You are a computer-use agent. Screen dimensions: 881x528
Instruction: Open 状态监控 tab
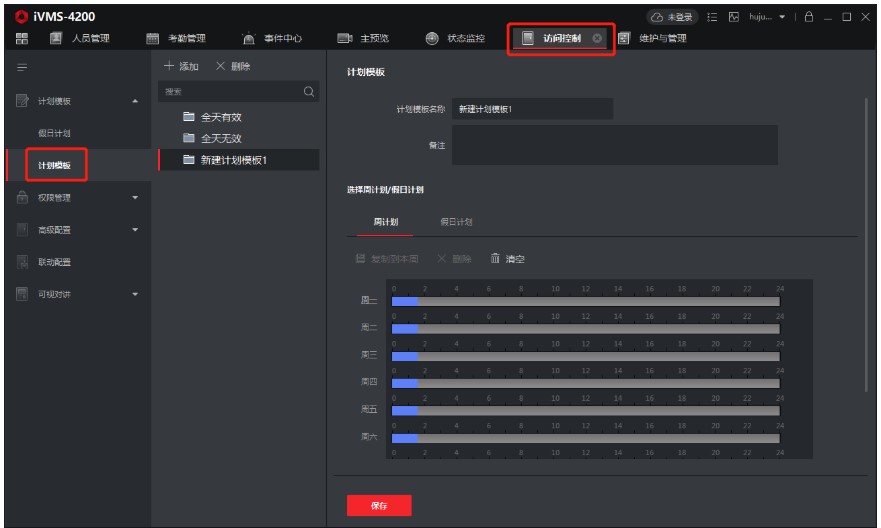(x=455, y=38)
